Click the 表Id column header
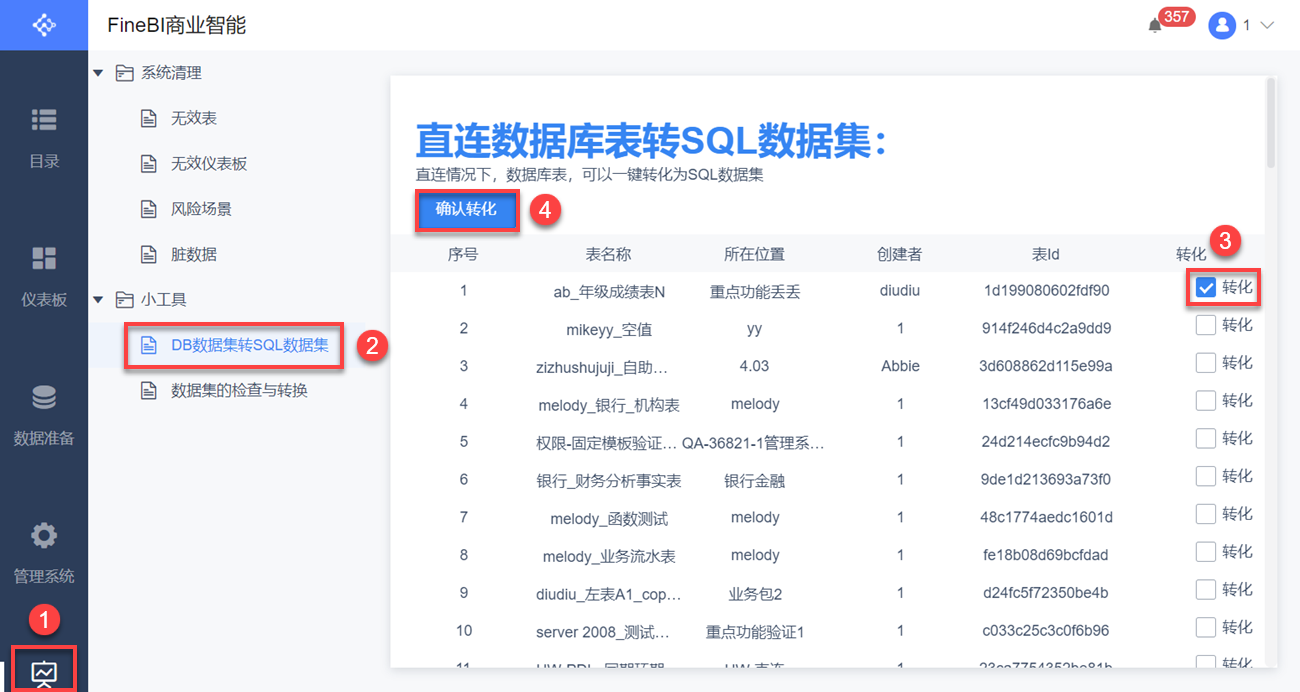Viewport: 1300px width, 692px height. (1045, 254)
